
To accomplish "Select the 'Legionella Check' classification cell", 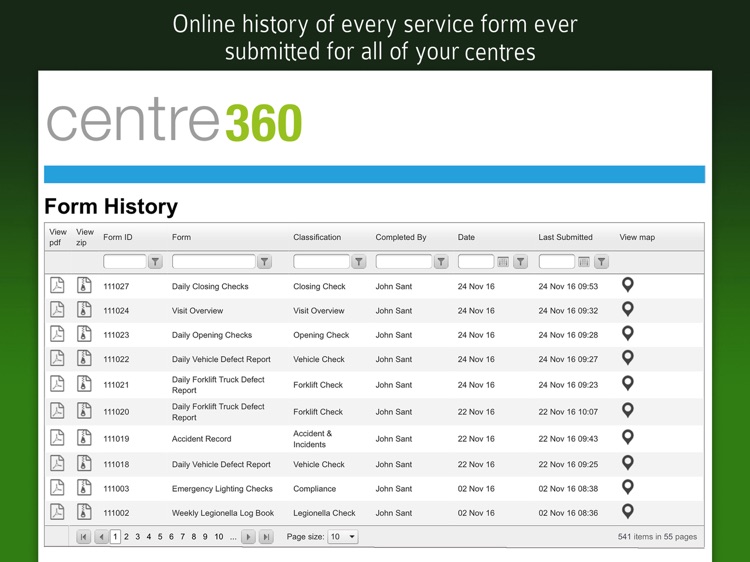I will coord(324,513).
